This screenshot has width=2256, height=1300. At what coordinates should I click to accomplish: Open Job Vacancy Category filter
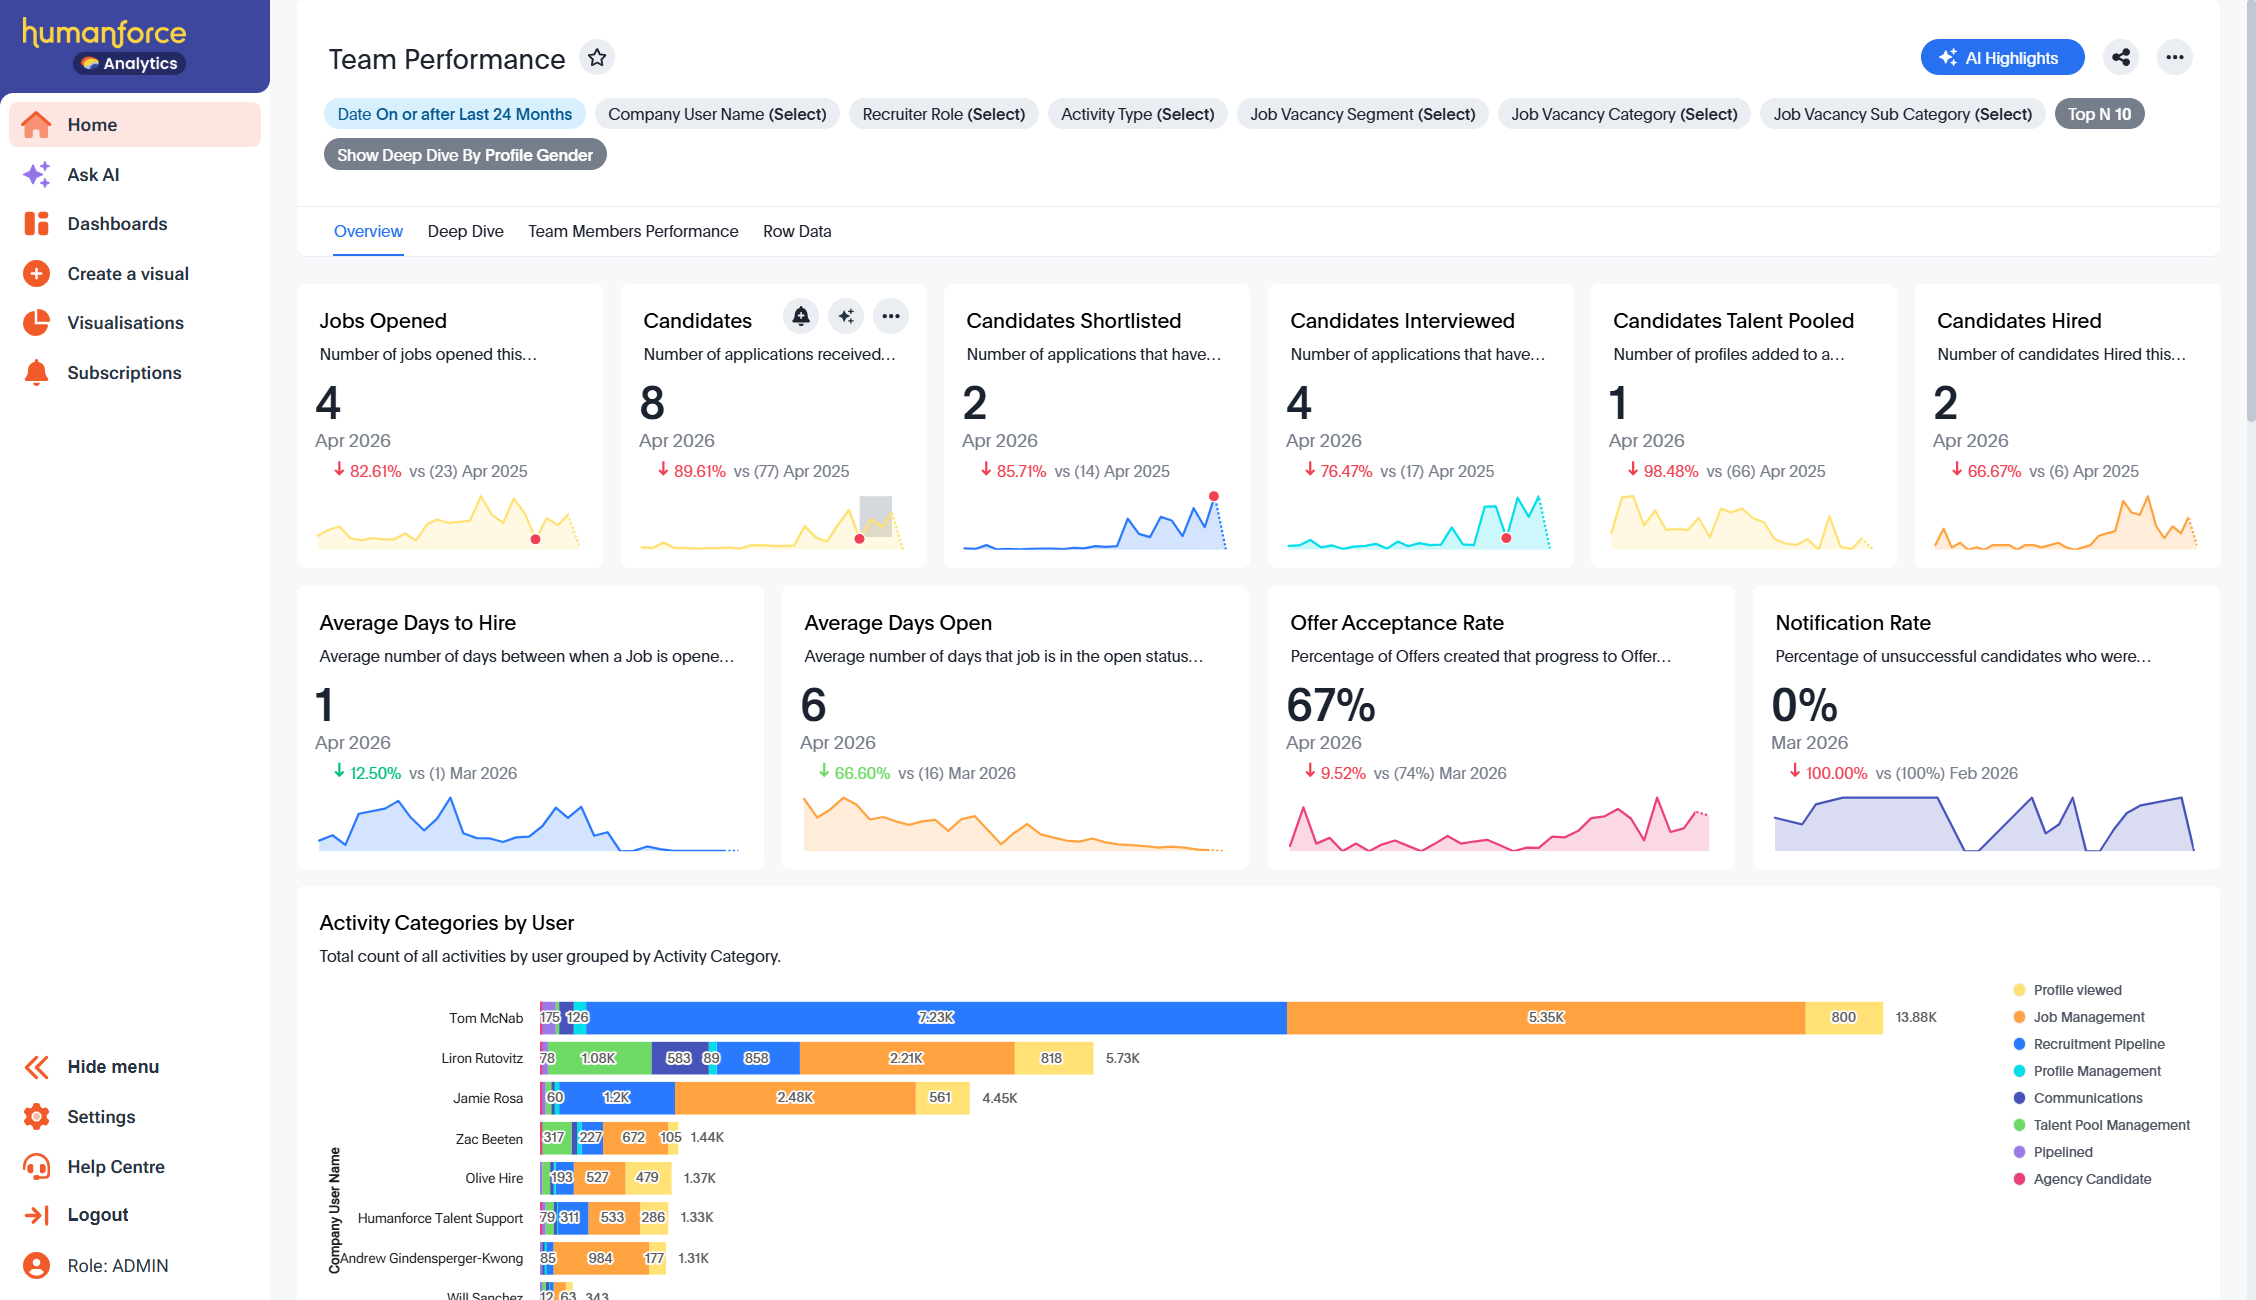(x=1624, y=114)
